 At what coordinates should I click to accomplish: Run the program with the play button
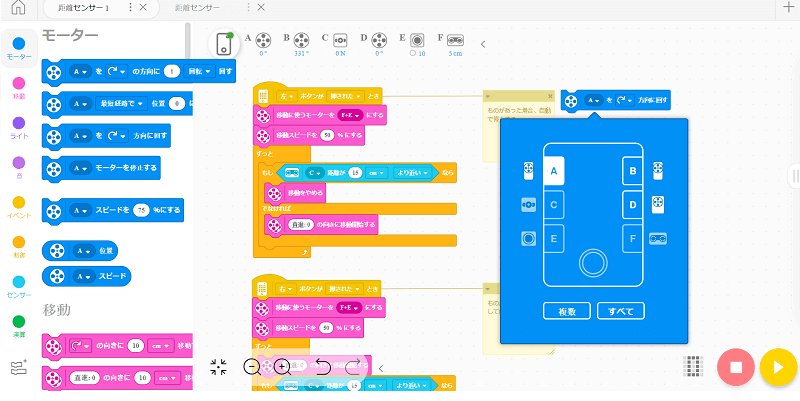tap(778, 367)
